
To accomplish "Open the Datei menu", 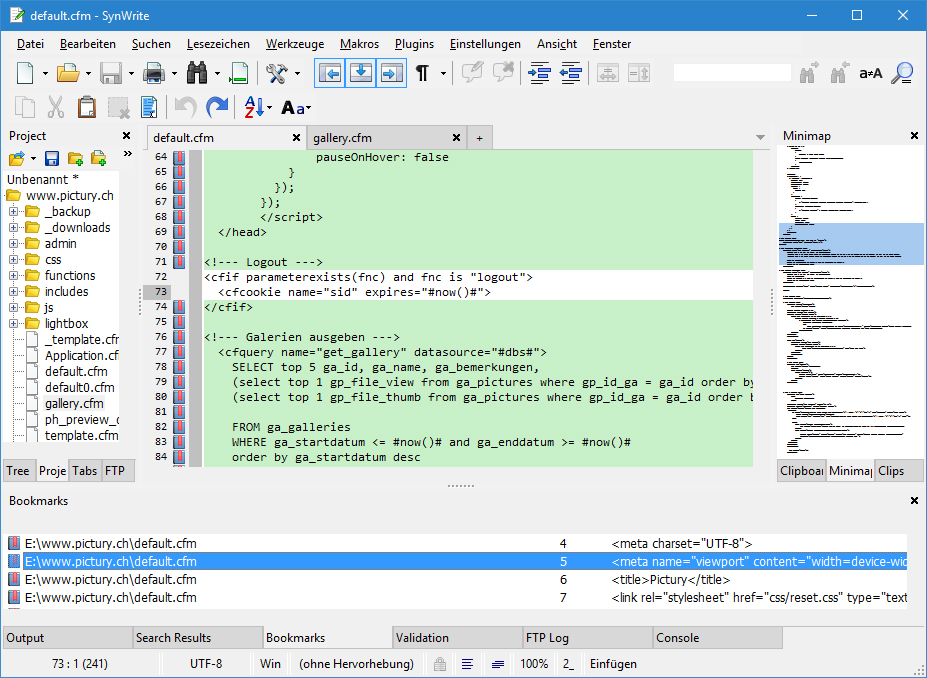I will [x=30, y=44].
